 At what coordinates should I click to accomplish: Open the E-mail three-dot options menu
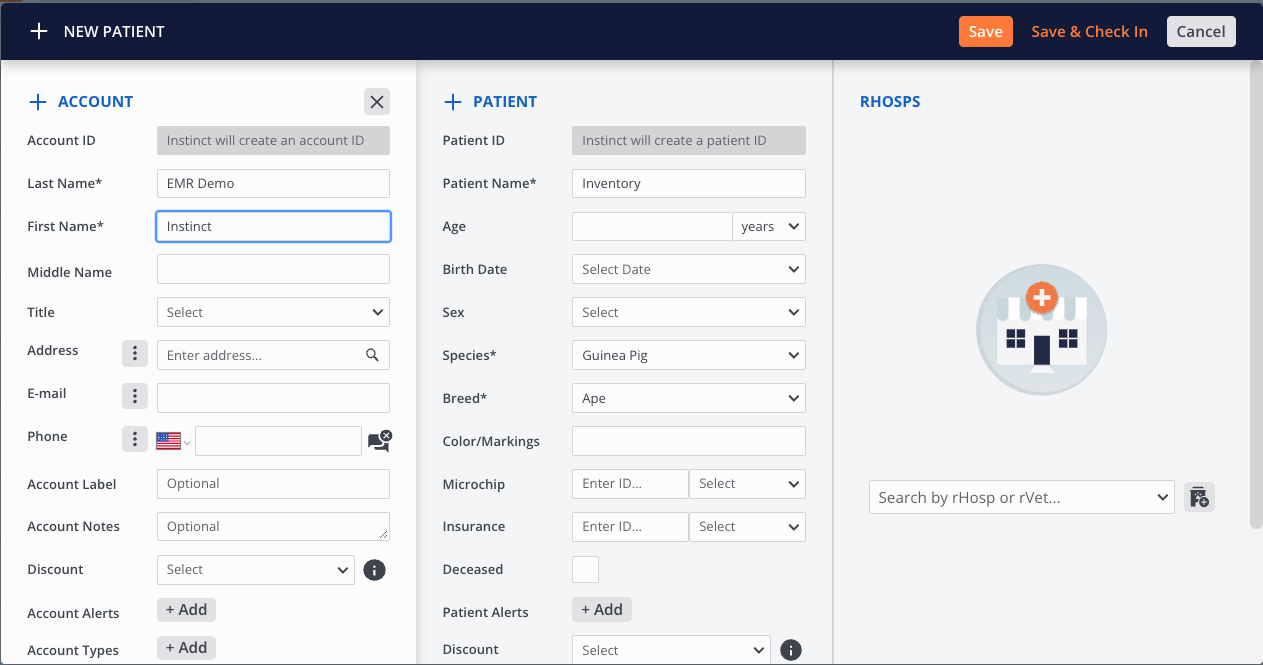[134, 396]
